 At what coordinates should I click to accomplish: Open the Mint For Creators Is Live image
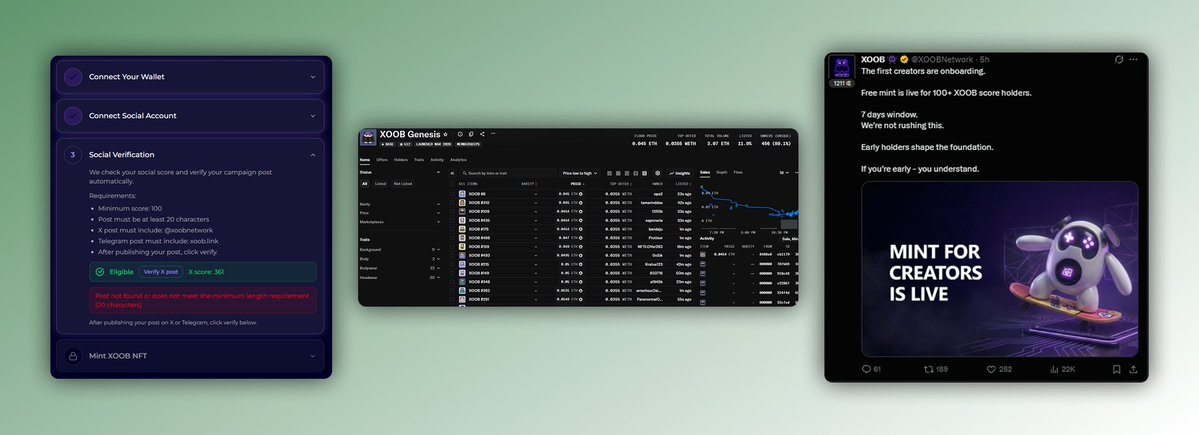(x=999, y=269)
